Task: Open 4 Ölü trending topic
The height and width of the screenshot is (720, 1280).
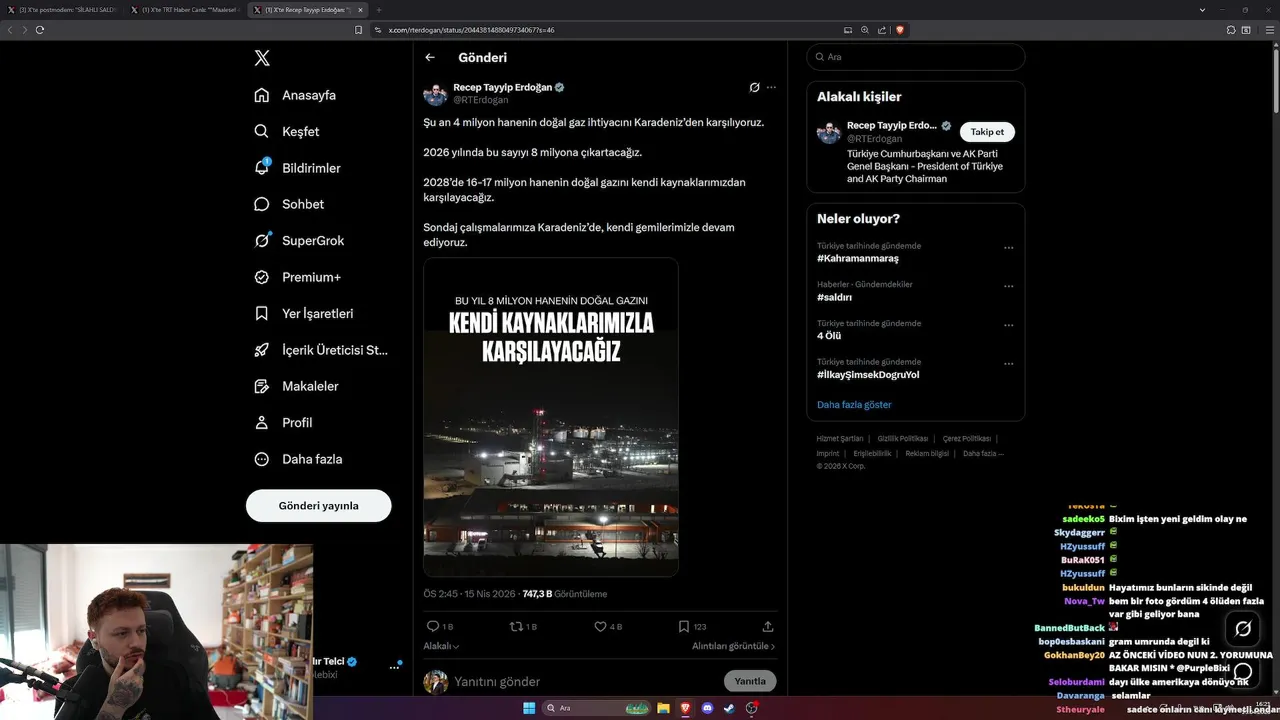Action: point(829,336)
